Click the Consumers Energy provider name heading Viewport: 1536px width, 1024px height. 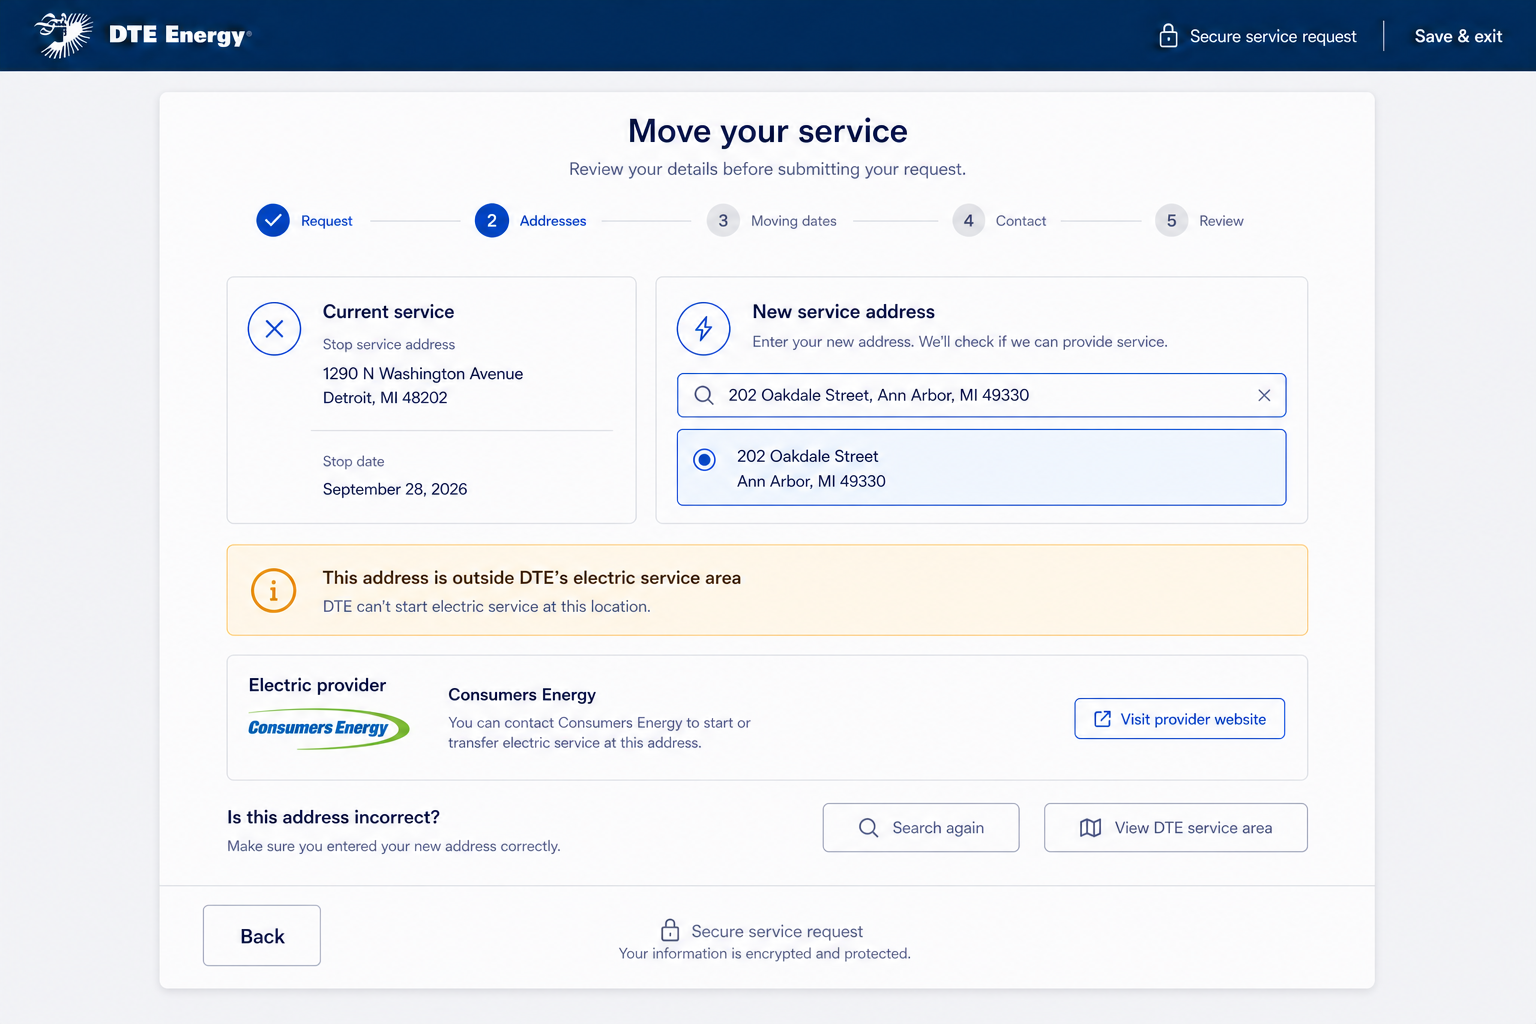pyautogui.click(x=522, y=695)
